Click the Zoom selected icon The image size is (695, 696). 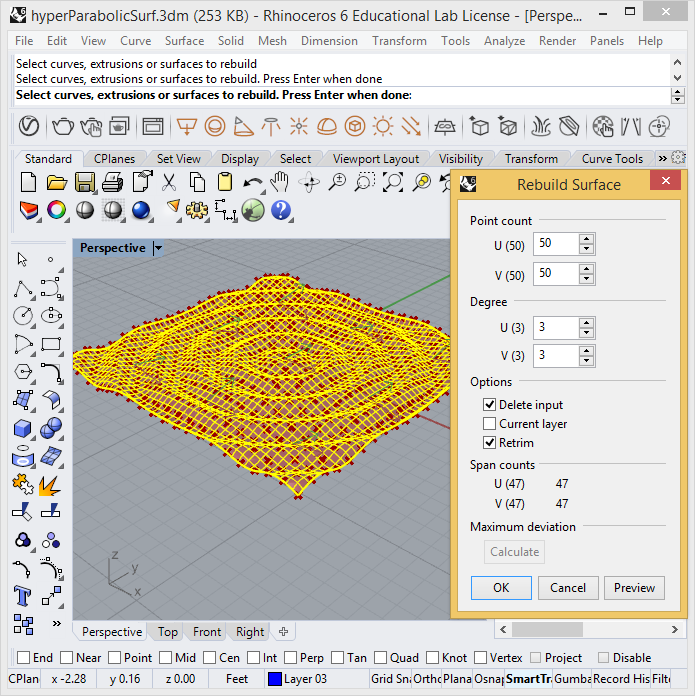421,182
